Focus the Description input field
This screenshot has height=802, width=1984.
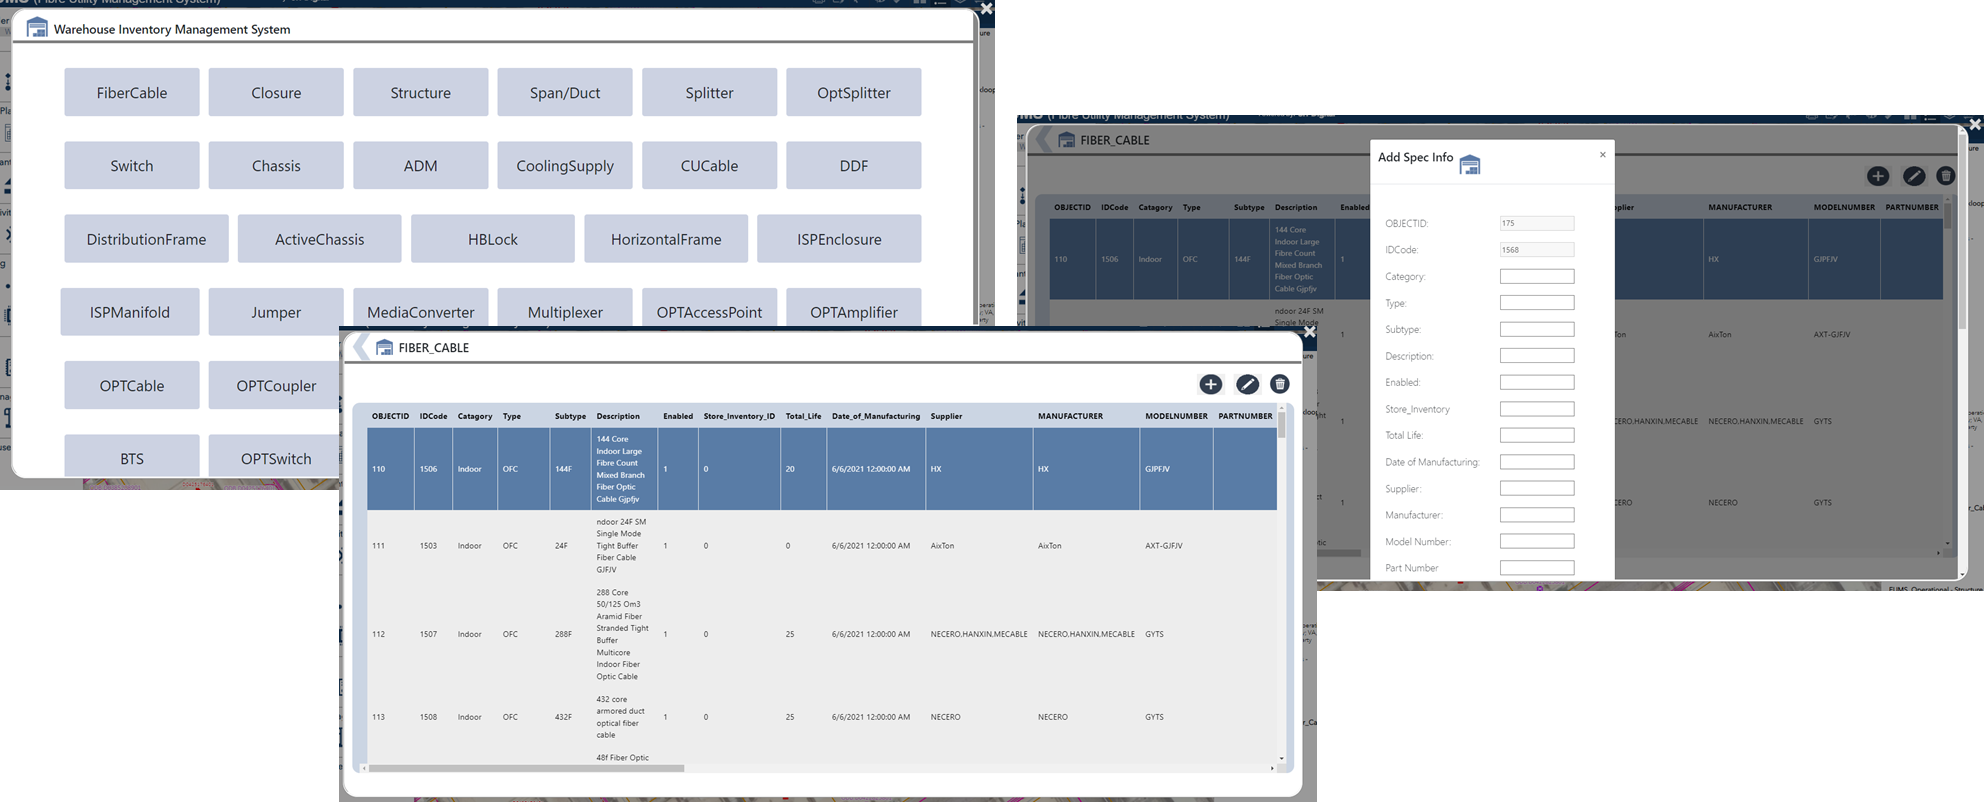click(1537, 356)
